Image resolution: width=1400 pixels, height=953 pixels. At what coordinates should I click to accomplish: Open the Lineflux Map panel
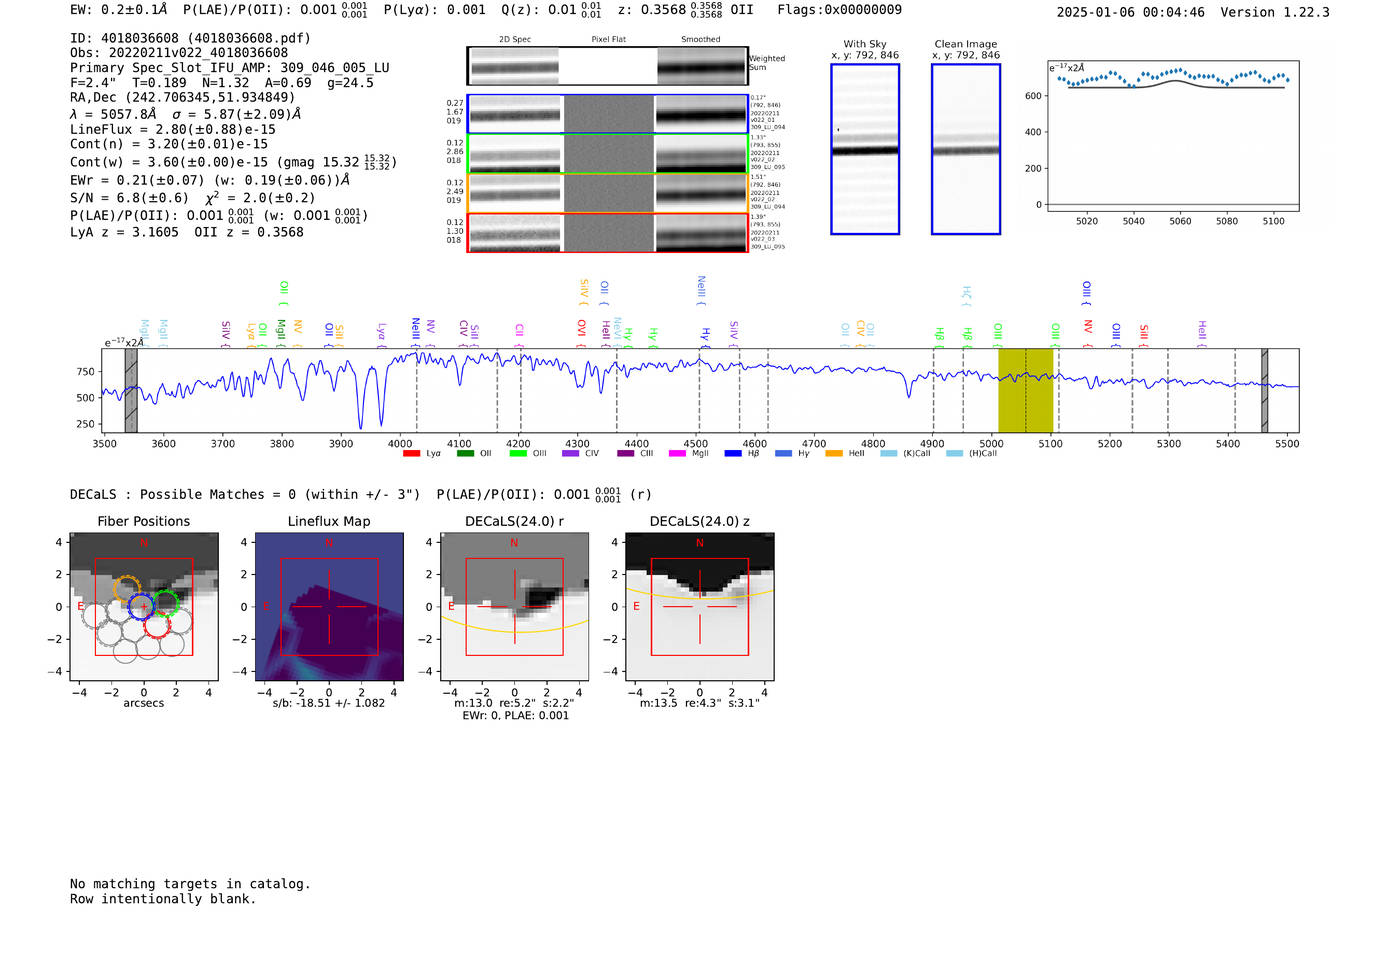coord(329,607)
